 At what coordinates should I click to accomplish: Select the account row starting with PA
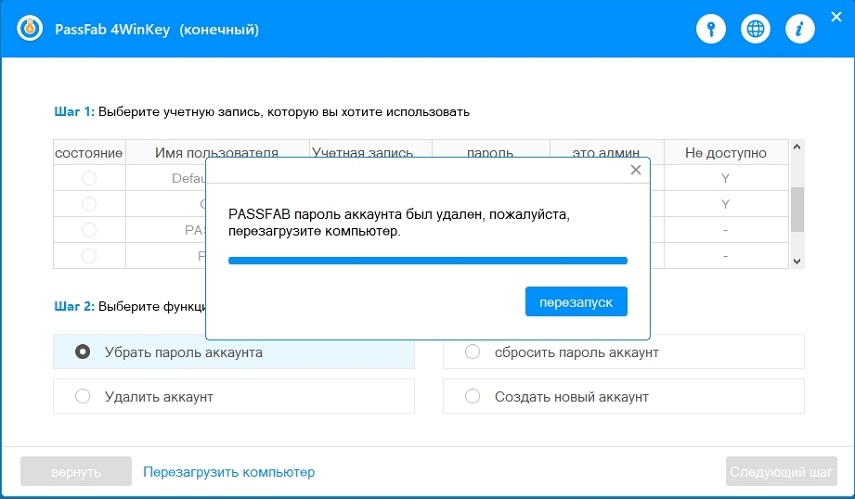click(89, 230)
